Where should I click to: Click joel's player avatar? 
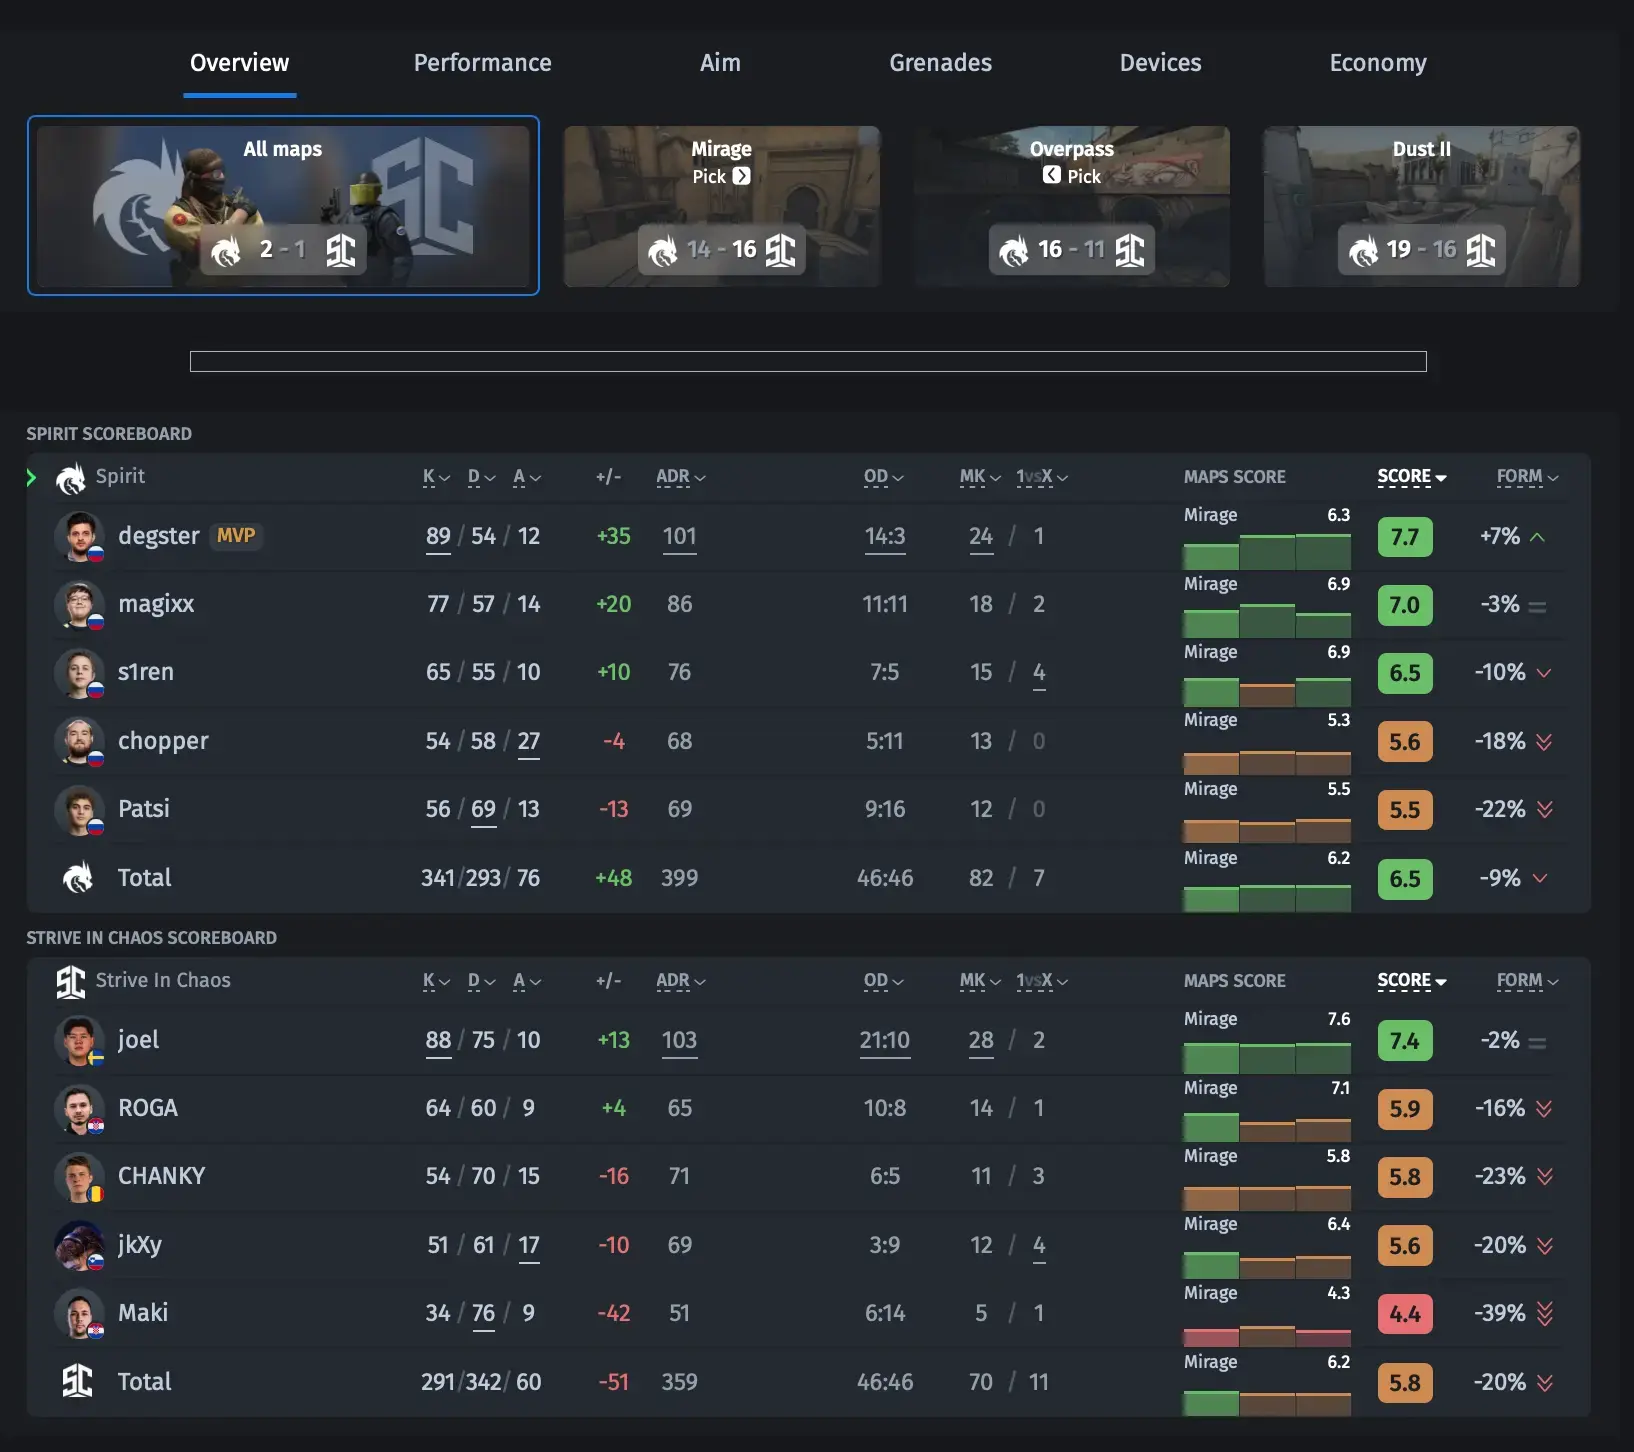tap(79, 1040)
